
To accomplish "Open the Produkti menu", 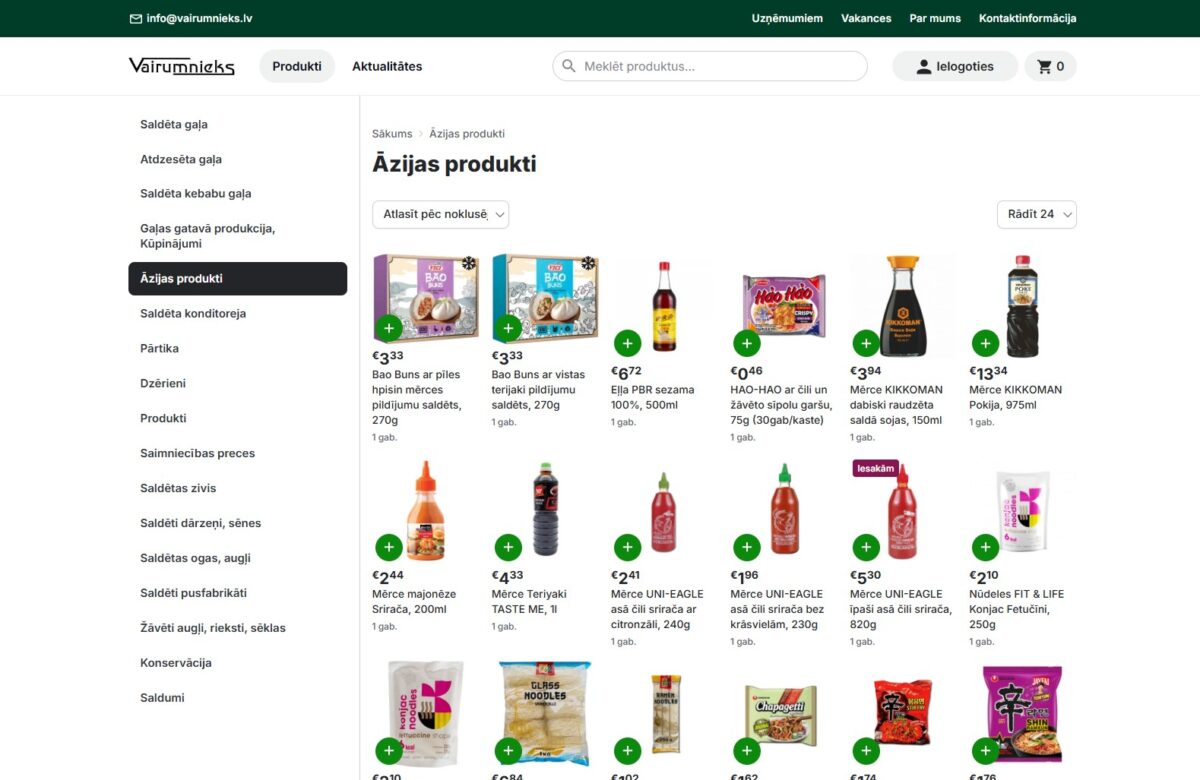I will (296, 65).
